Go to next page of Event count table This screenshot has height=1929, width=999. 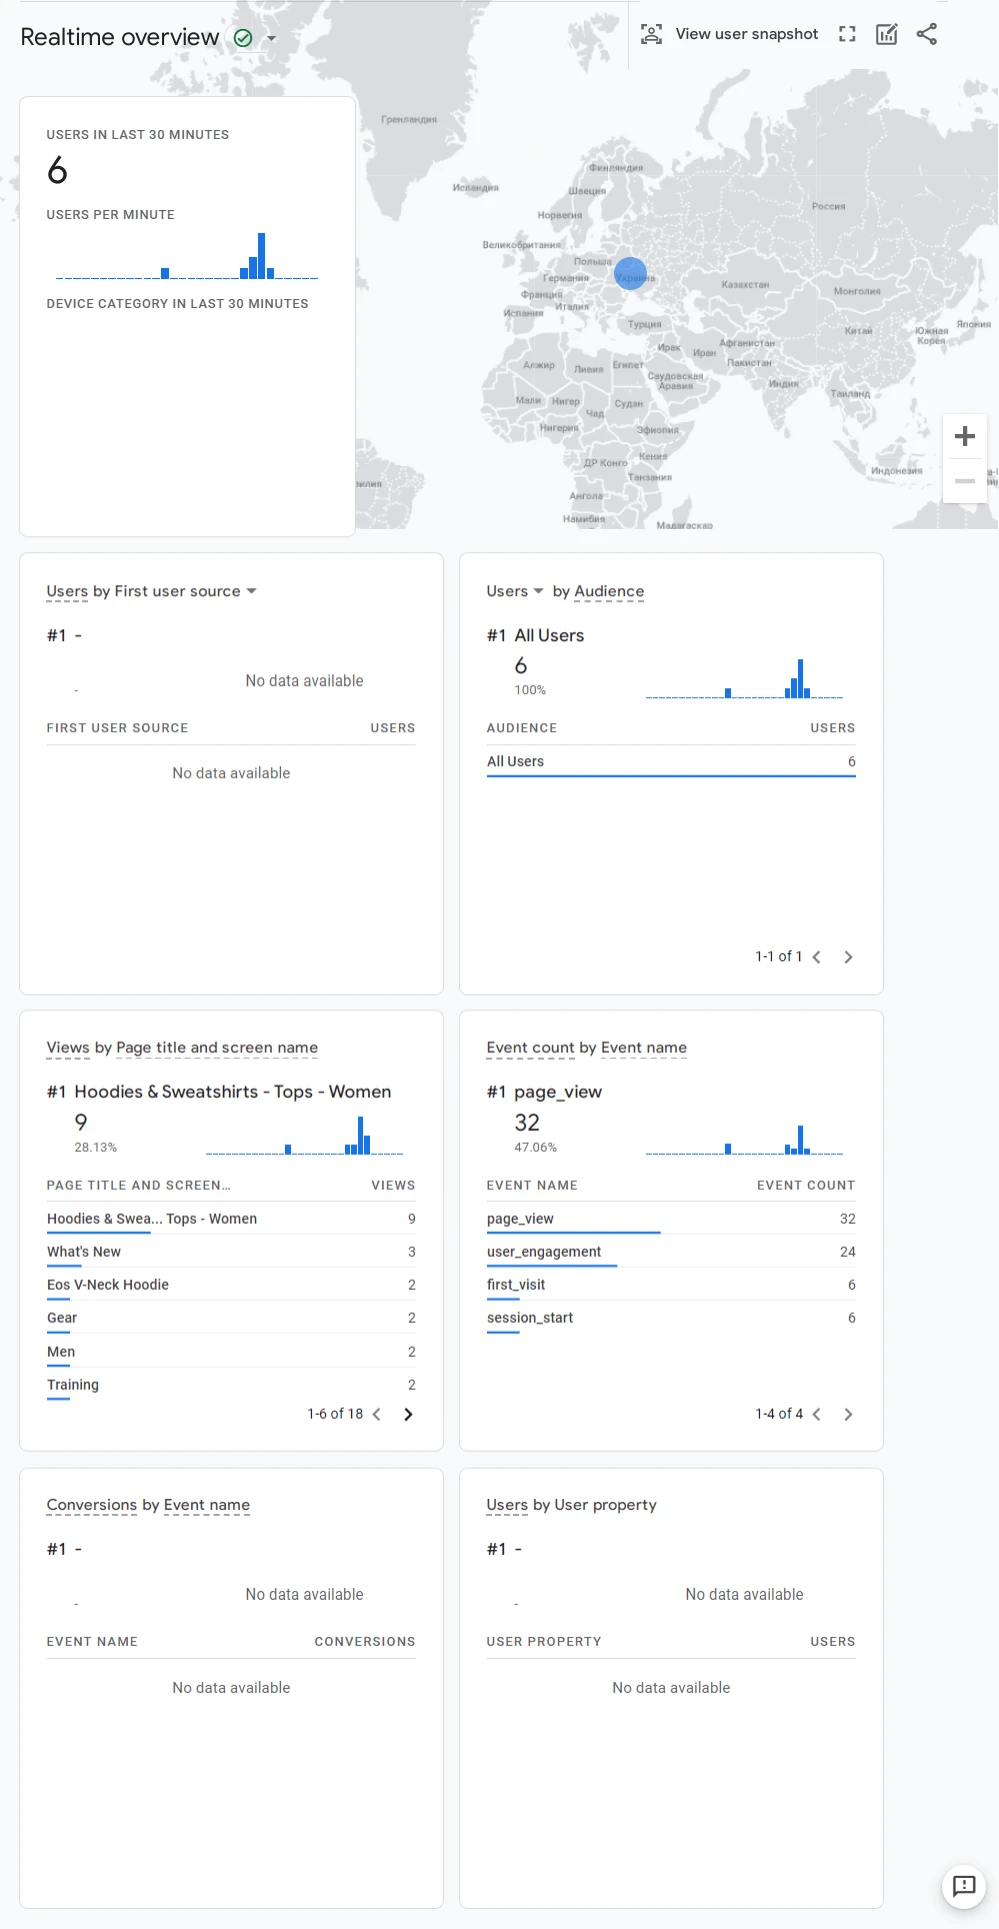click(x=848, y=1414)
